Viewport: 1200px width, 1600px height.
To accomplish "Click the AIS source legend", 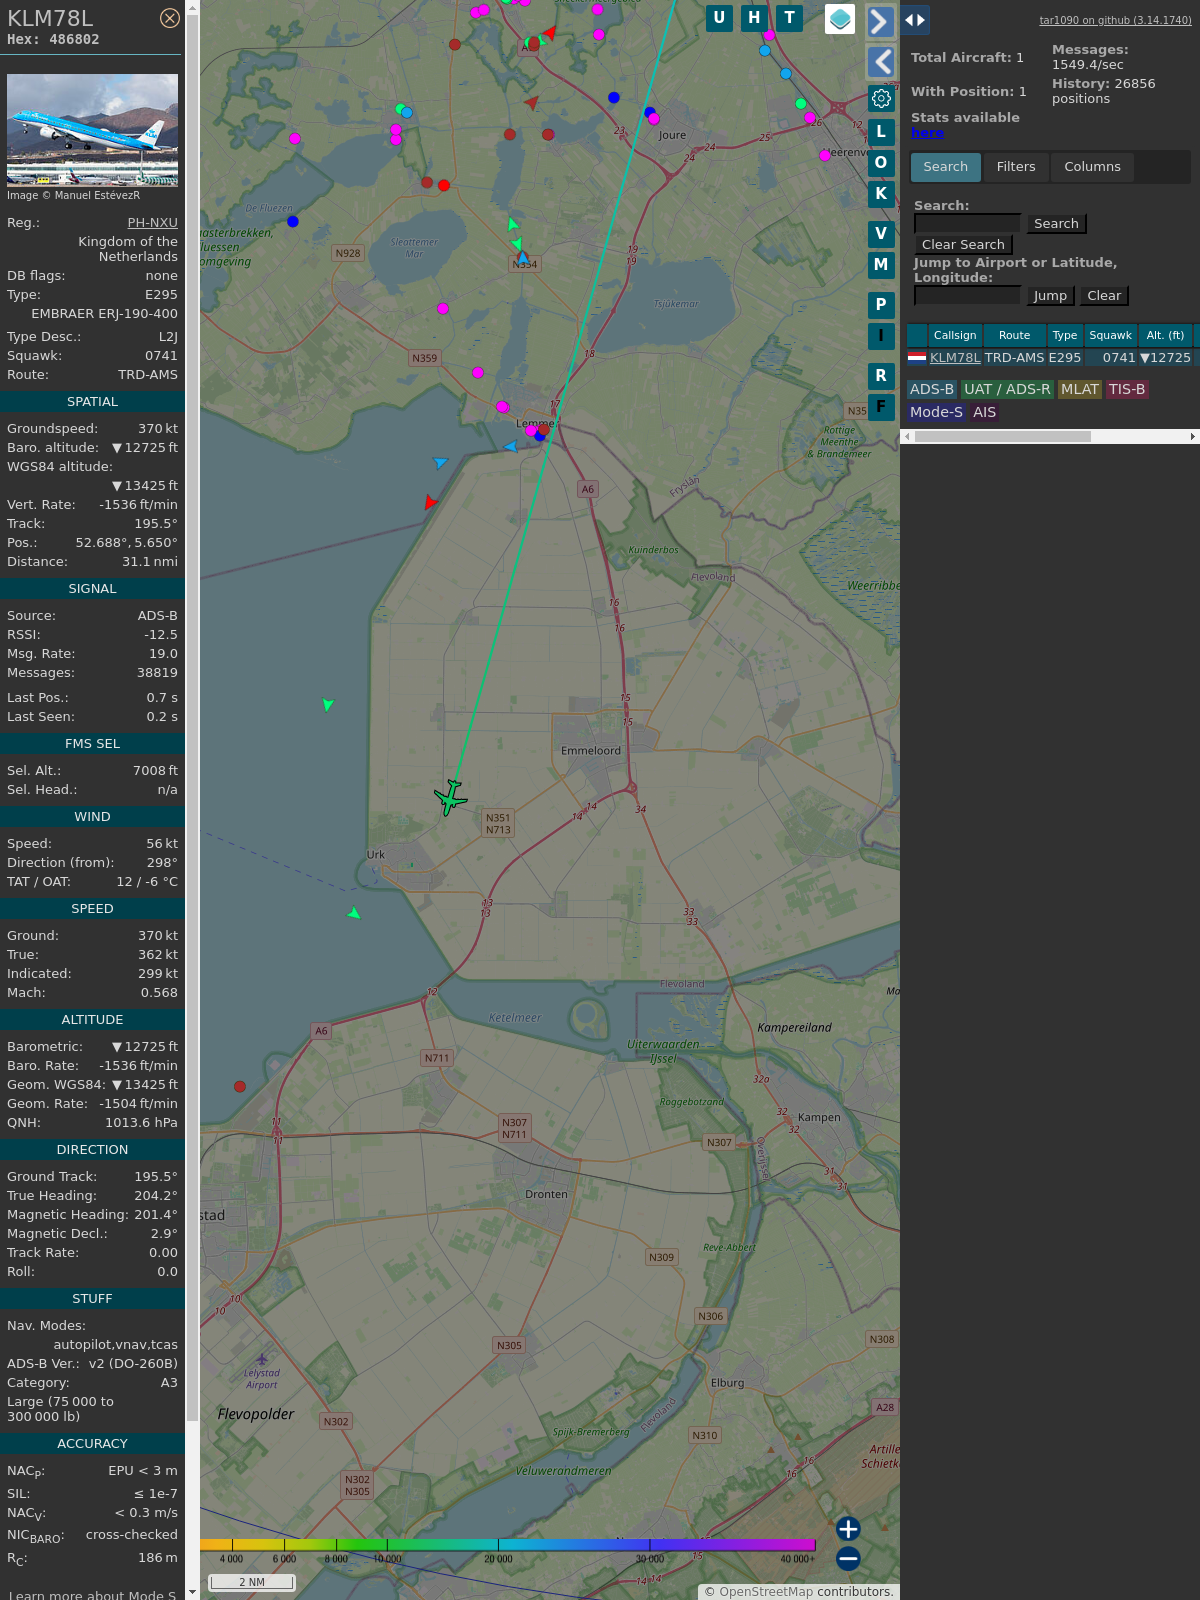I will 984,412.
